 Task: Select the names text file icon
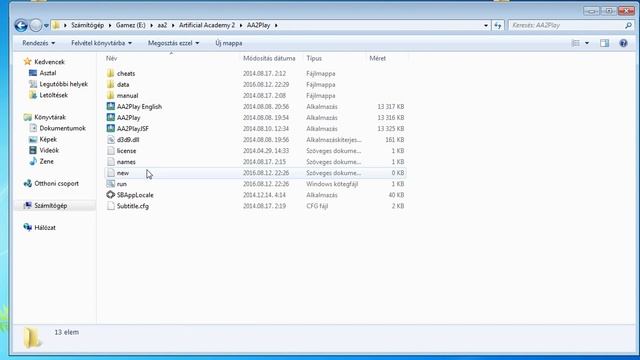(111, 161)
